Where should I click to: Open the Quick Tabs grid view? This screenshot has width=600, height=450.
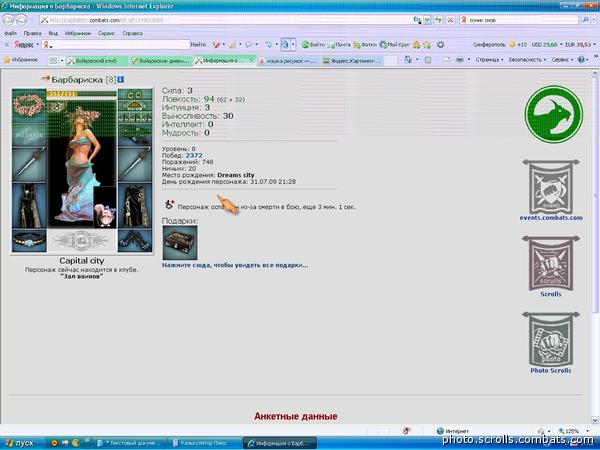[x=54, y=60]
